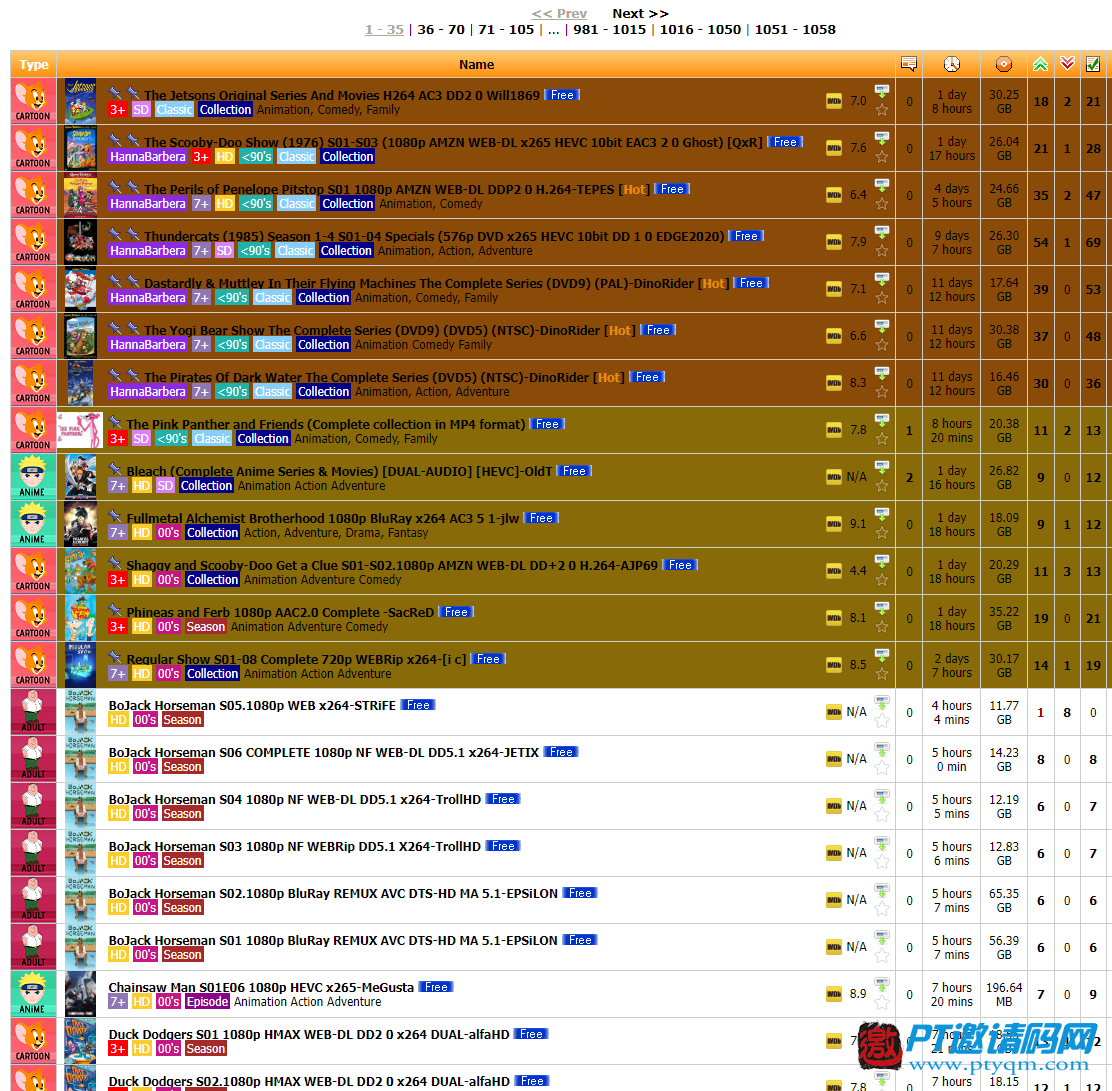
Task: Click the 65.35 GB size value
Action: coord(1003,900)
